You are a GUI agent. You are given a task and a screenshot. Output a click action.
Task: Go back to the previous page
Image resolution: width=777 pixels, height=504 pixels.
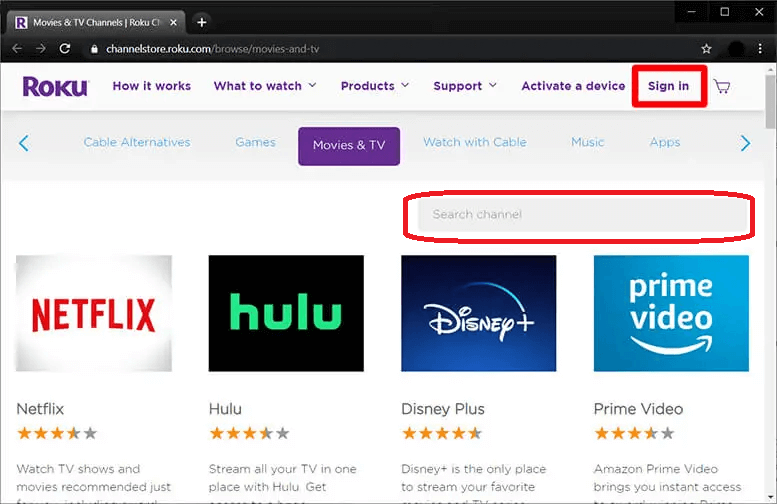coord(17,48)
